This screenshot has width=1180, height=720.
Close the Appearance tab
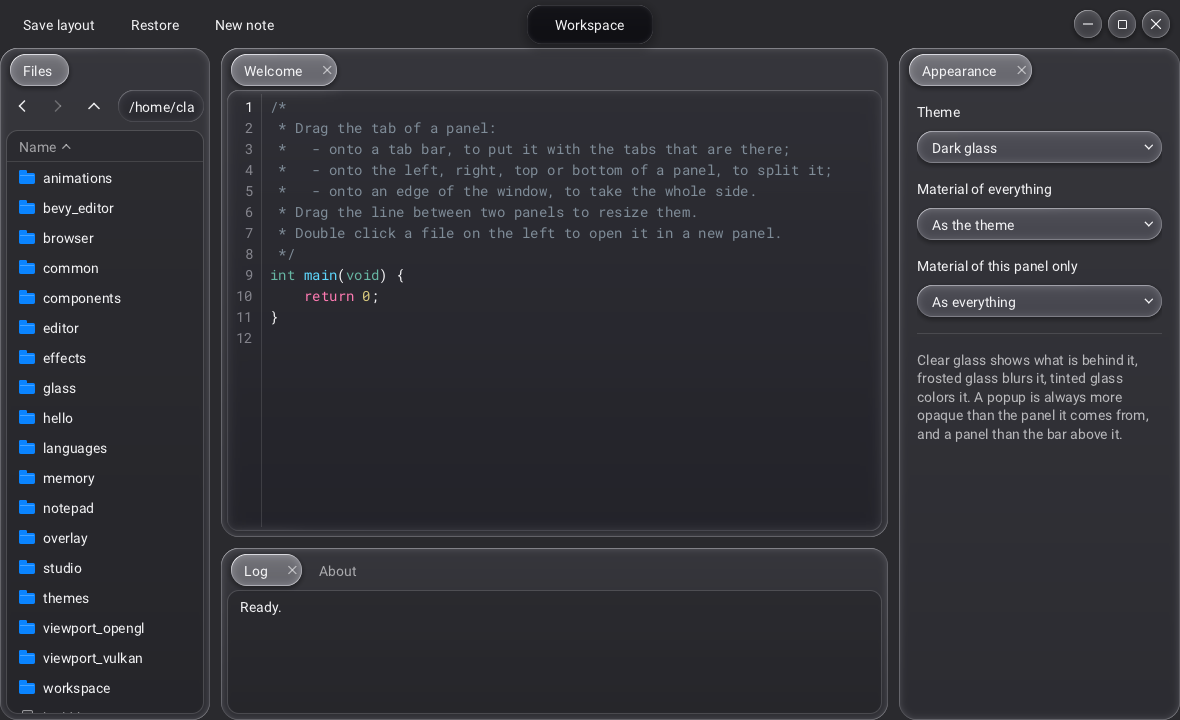click(1021, 70)
